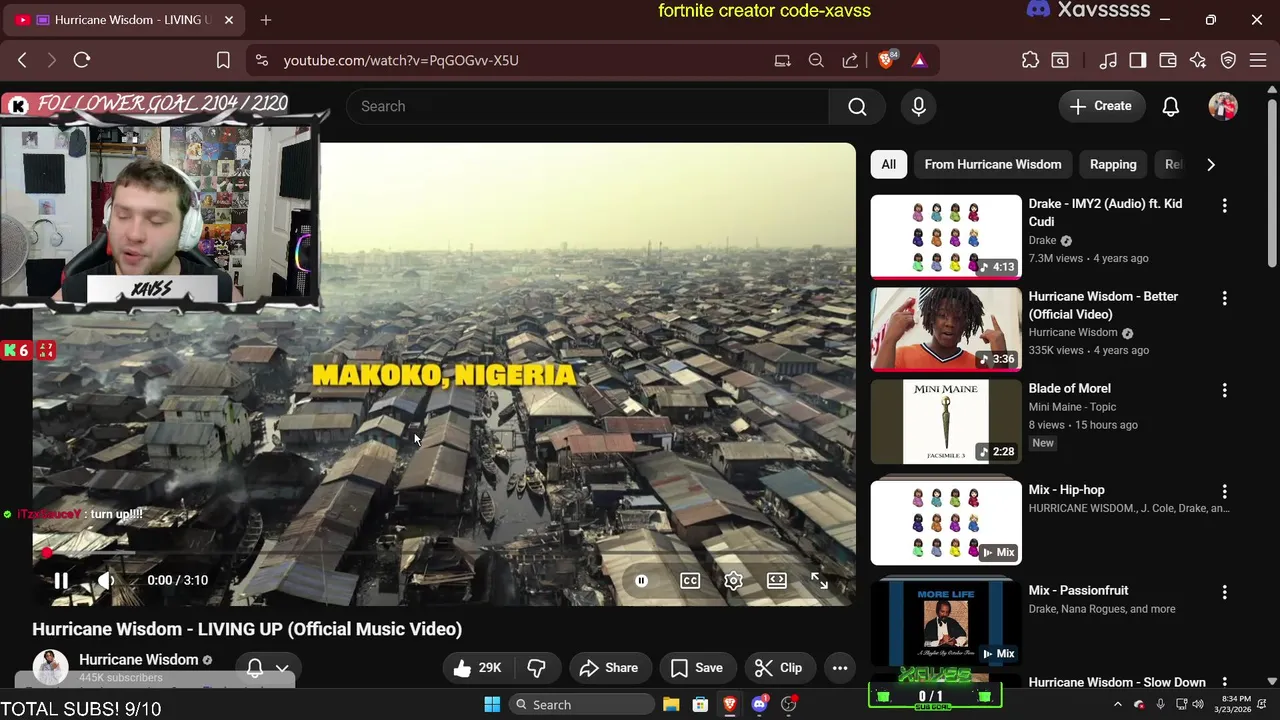
Task: Open YouTube notifications bell
Action: [x=1171, y=106]
